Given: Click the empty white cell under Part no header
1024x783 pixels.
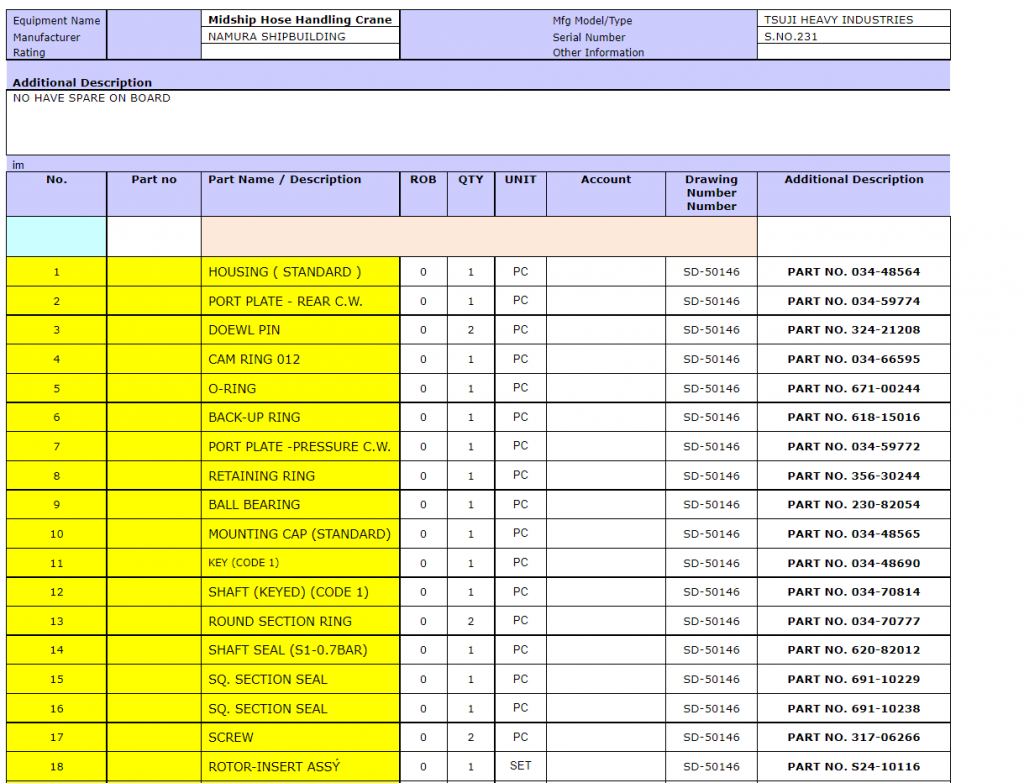Looking at the screenshot, I should tap(154, 237).
